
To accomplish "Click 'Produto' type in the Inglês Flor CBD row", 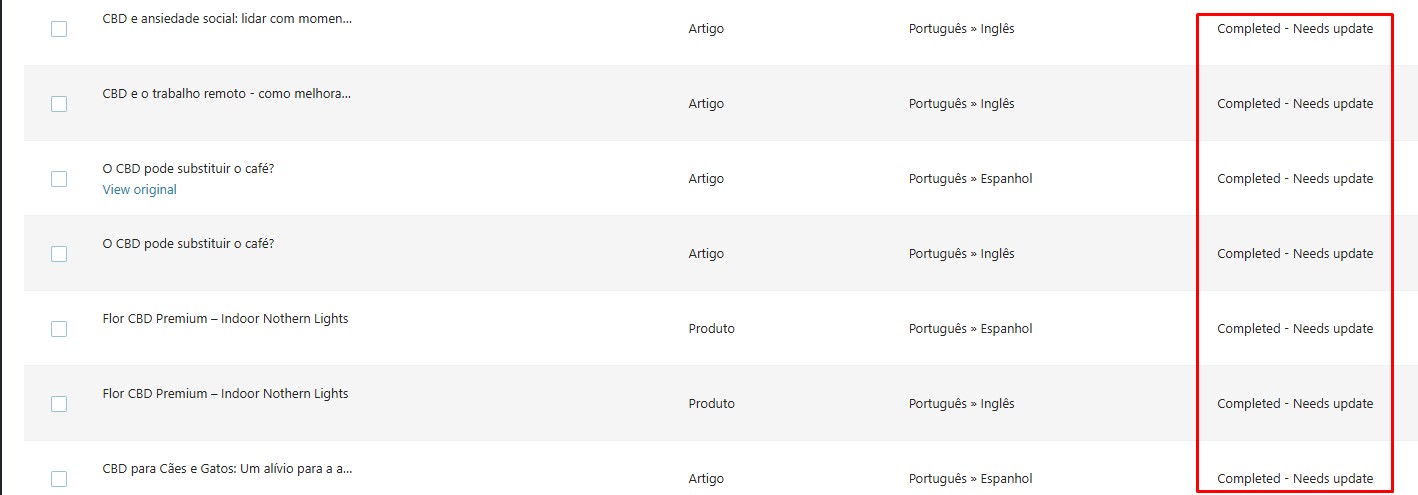I will [x=711, y=404].
